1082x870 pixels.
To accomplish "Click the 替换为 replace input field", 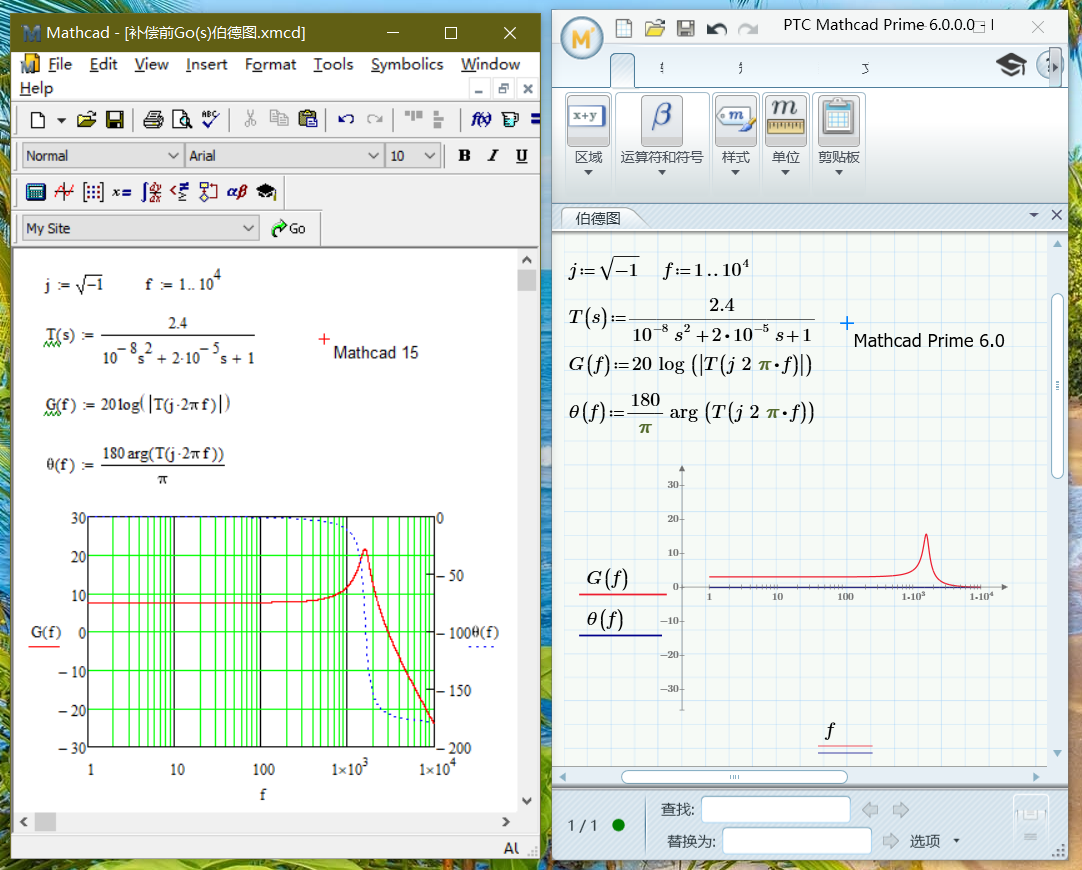I will point(797,841).
